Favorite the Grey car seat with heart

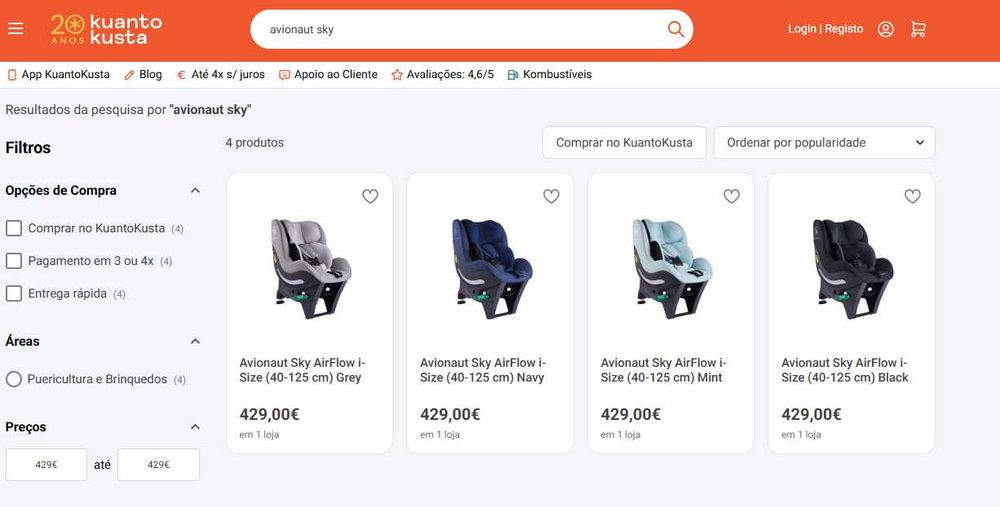point(370,196)
